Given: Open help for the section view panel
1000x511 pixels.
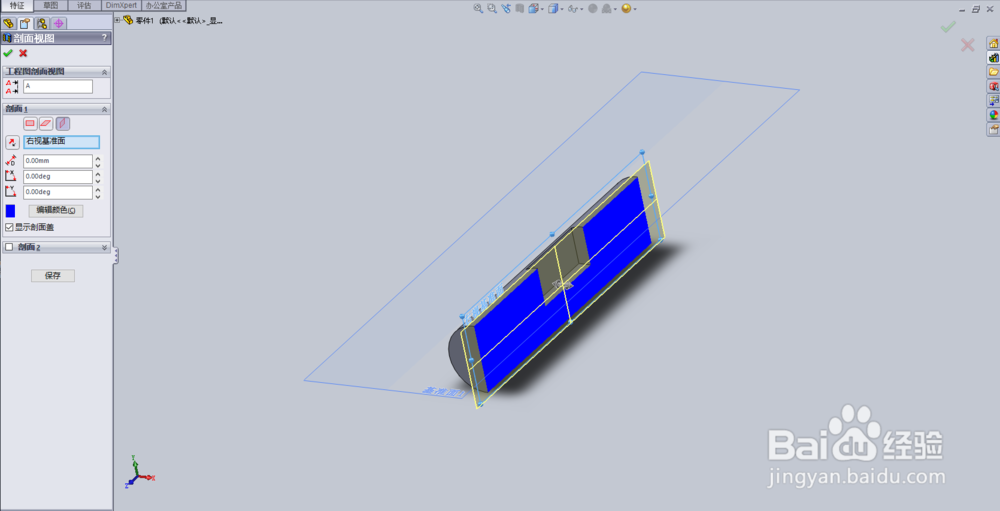Looking at the screenshot, I should (x=105, y=38).
